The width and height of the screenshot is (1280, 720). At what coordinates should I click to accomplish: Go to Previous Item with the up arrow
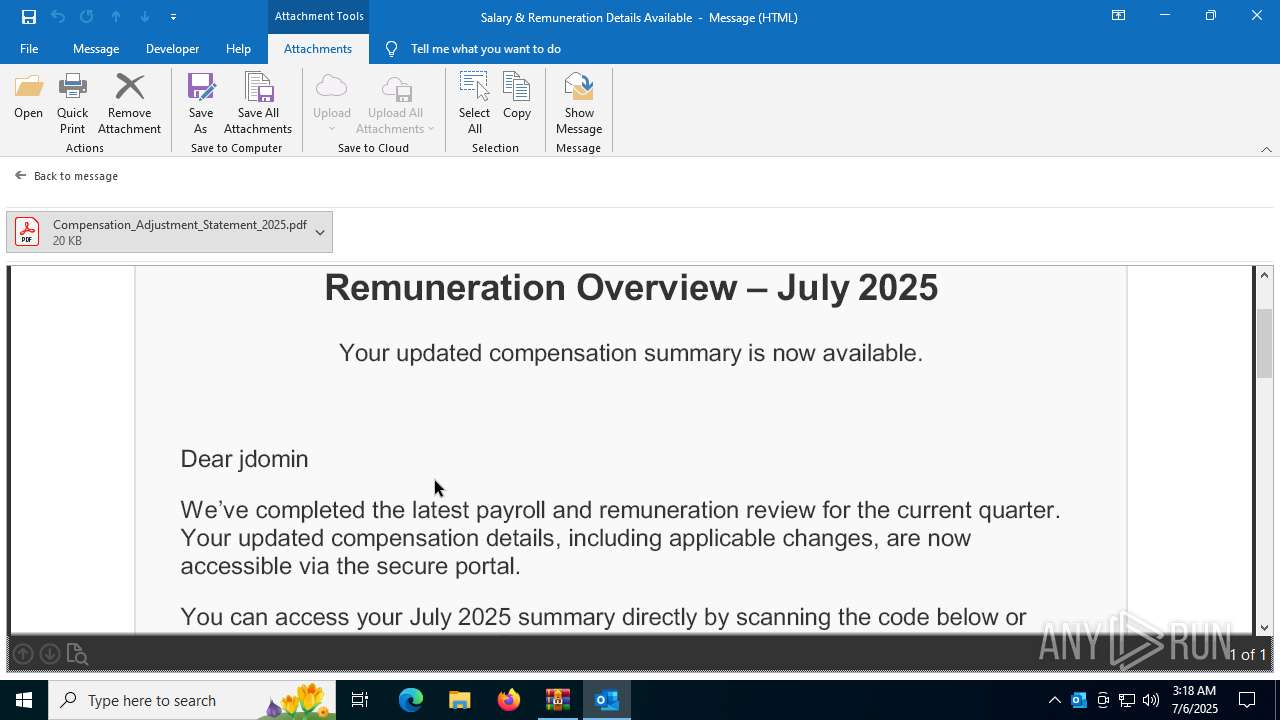point(116,17)
